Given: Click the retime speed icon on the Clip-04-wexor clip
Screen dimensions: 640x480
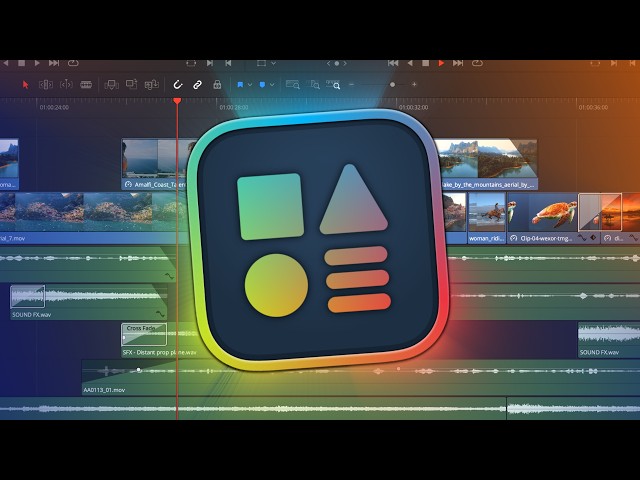Looking at the screenshot, I should coord(514,238).
